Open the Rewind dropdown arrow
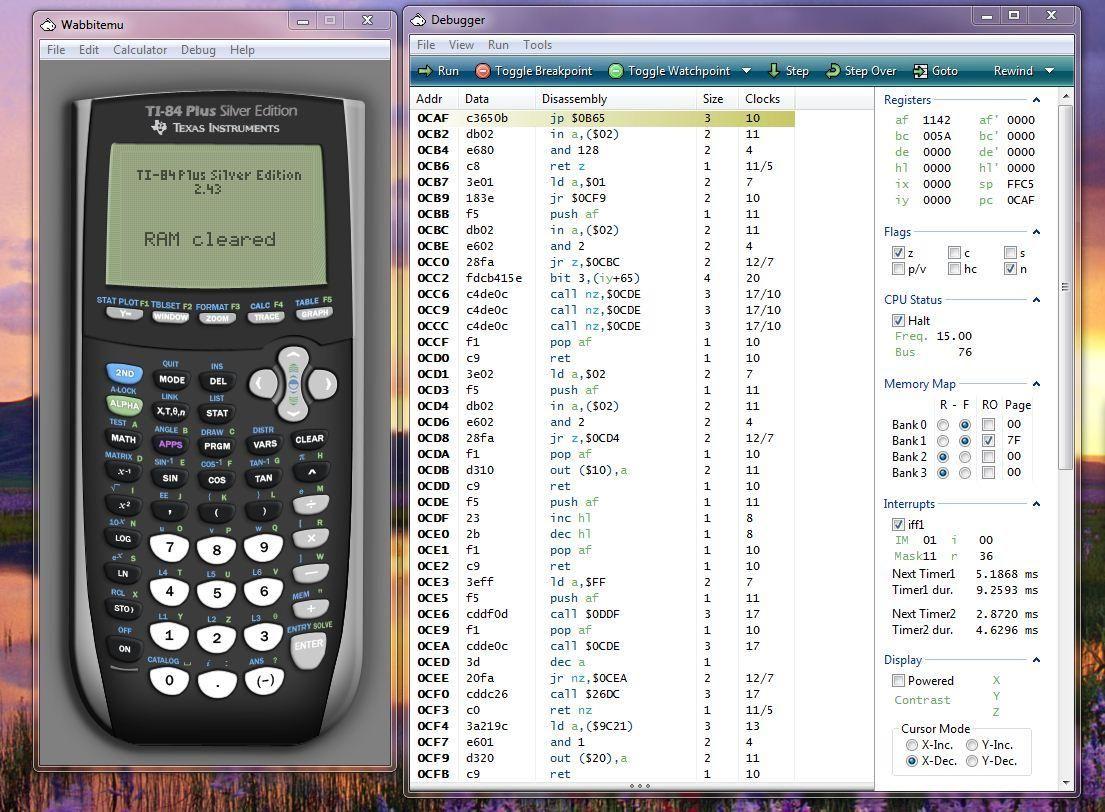The width and height of the screenshot is (1105, 812). point(1049,70)
